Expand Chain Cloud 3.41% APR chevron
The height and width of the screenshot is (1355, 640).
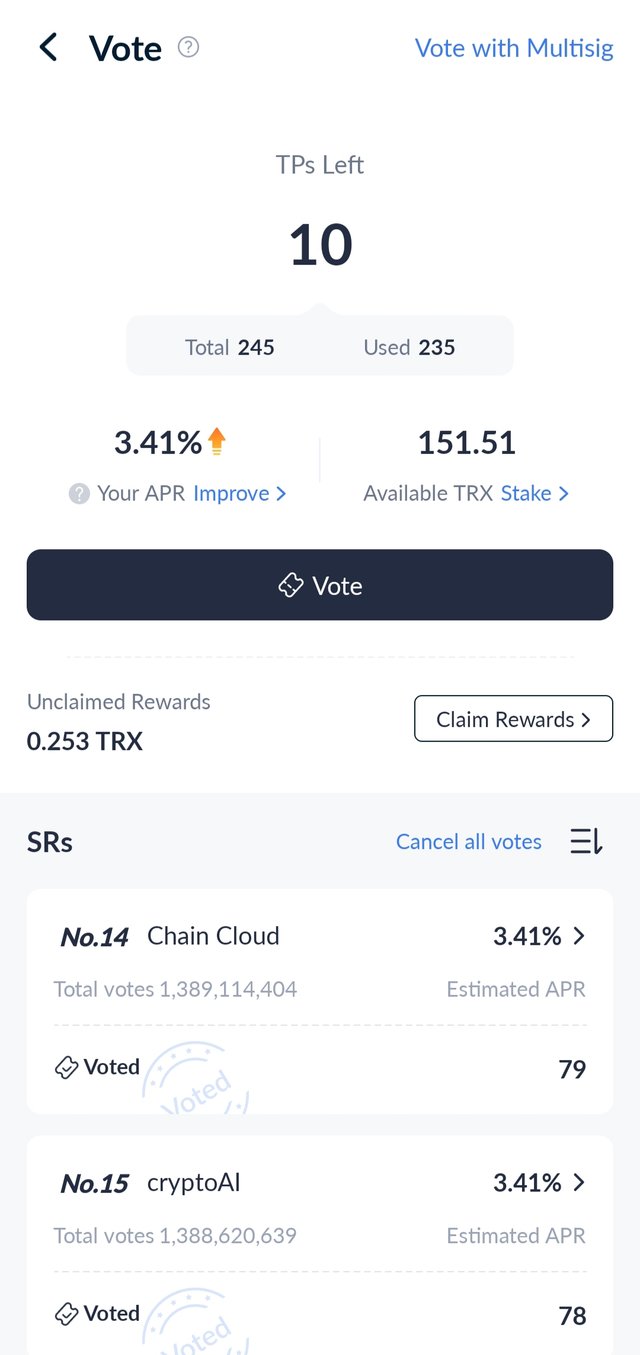point(579,936)
